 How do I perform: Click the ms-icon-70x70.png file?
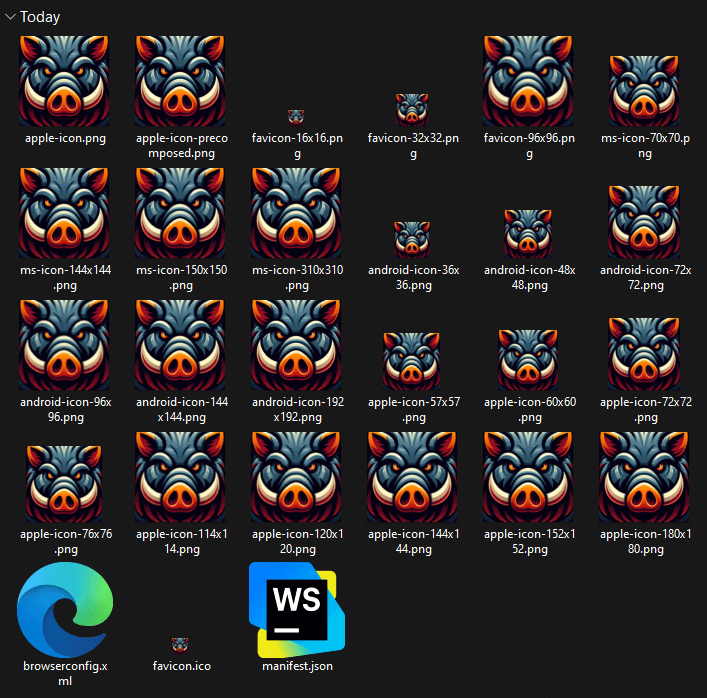point(645,90)
